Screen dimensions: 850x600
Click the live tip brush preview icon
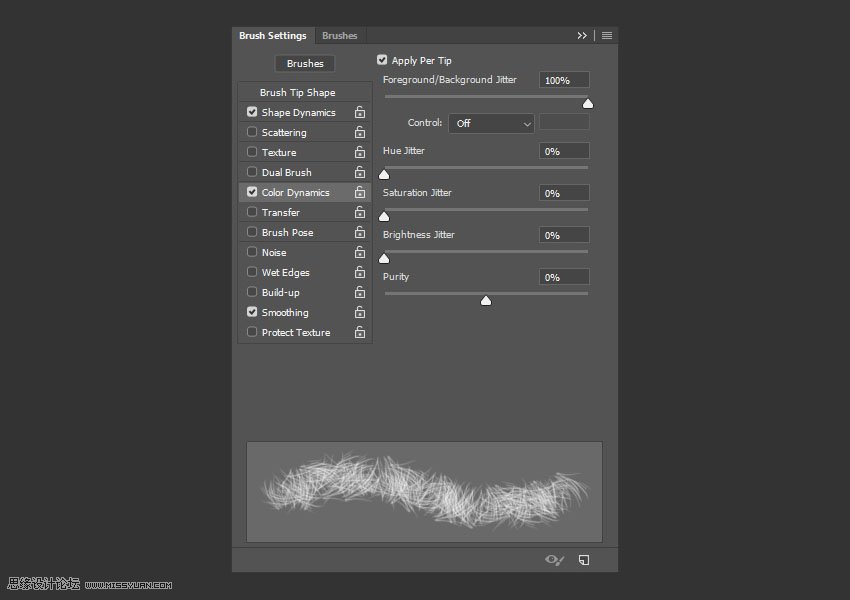pyautogui.click(x=554, y=560)
